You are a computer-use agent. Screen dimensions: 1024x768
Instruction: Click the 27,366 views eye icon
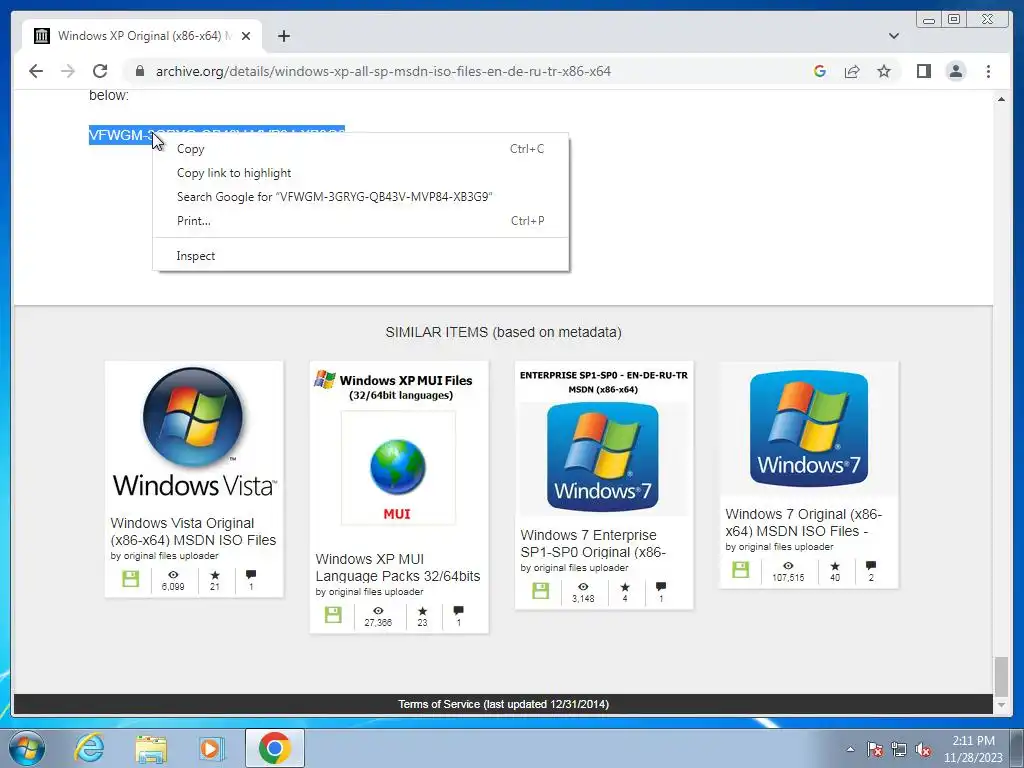pyautogui.click(x=378, y=611)
